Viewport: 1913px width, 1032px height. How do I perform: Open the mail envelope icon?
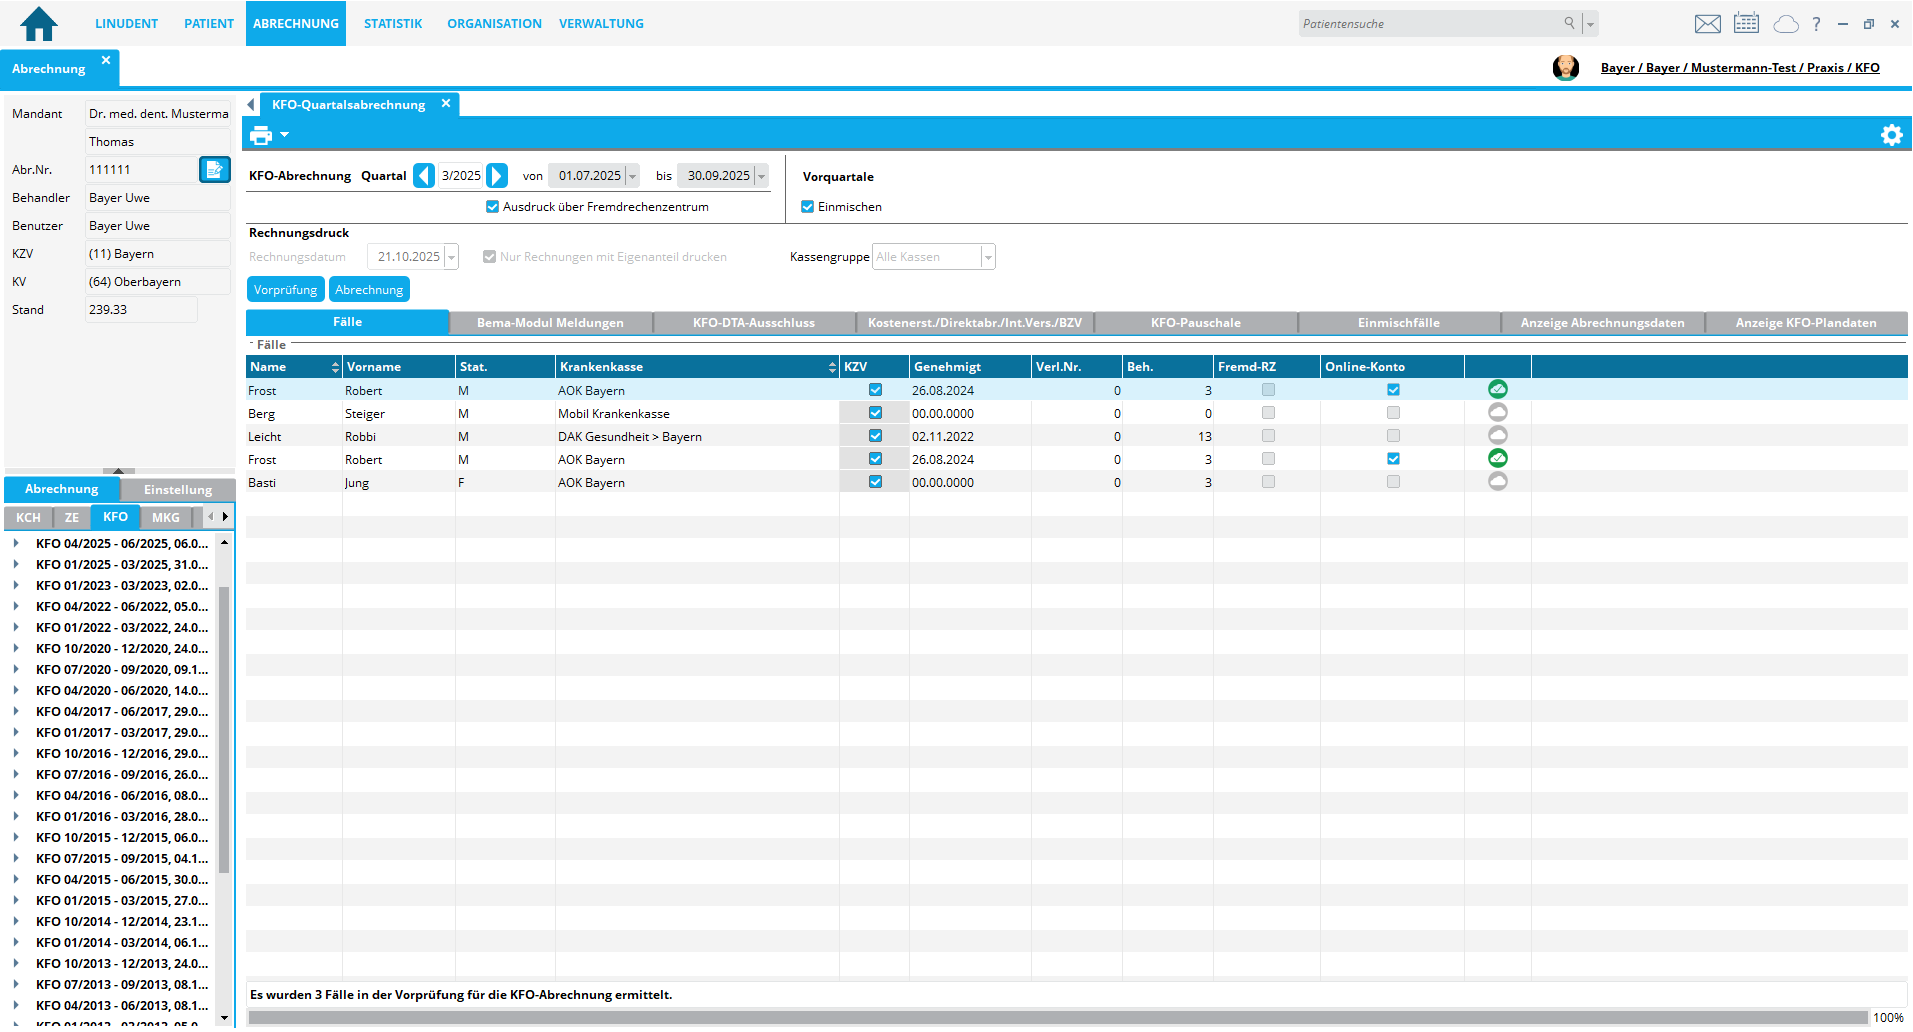tap(1708, 24)
